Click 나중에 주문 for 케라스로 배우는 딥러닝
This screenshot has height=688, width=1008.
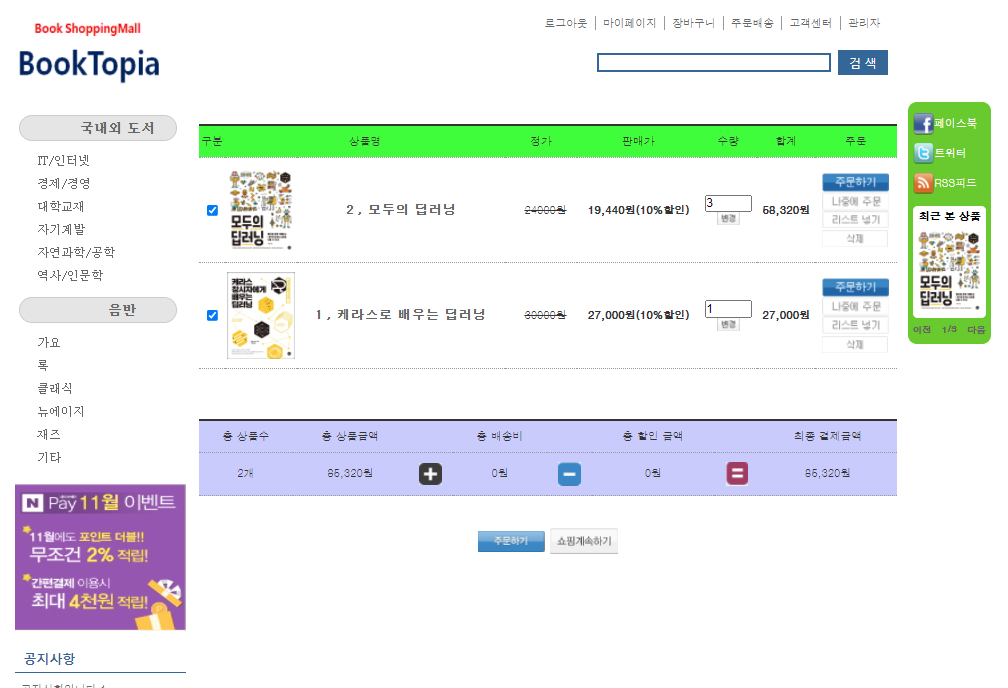pyautogui.click(x=855, y=306)
